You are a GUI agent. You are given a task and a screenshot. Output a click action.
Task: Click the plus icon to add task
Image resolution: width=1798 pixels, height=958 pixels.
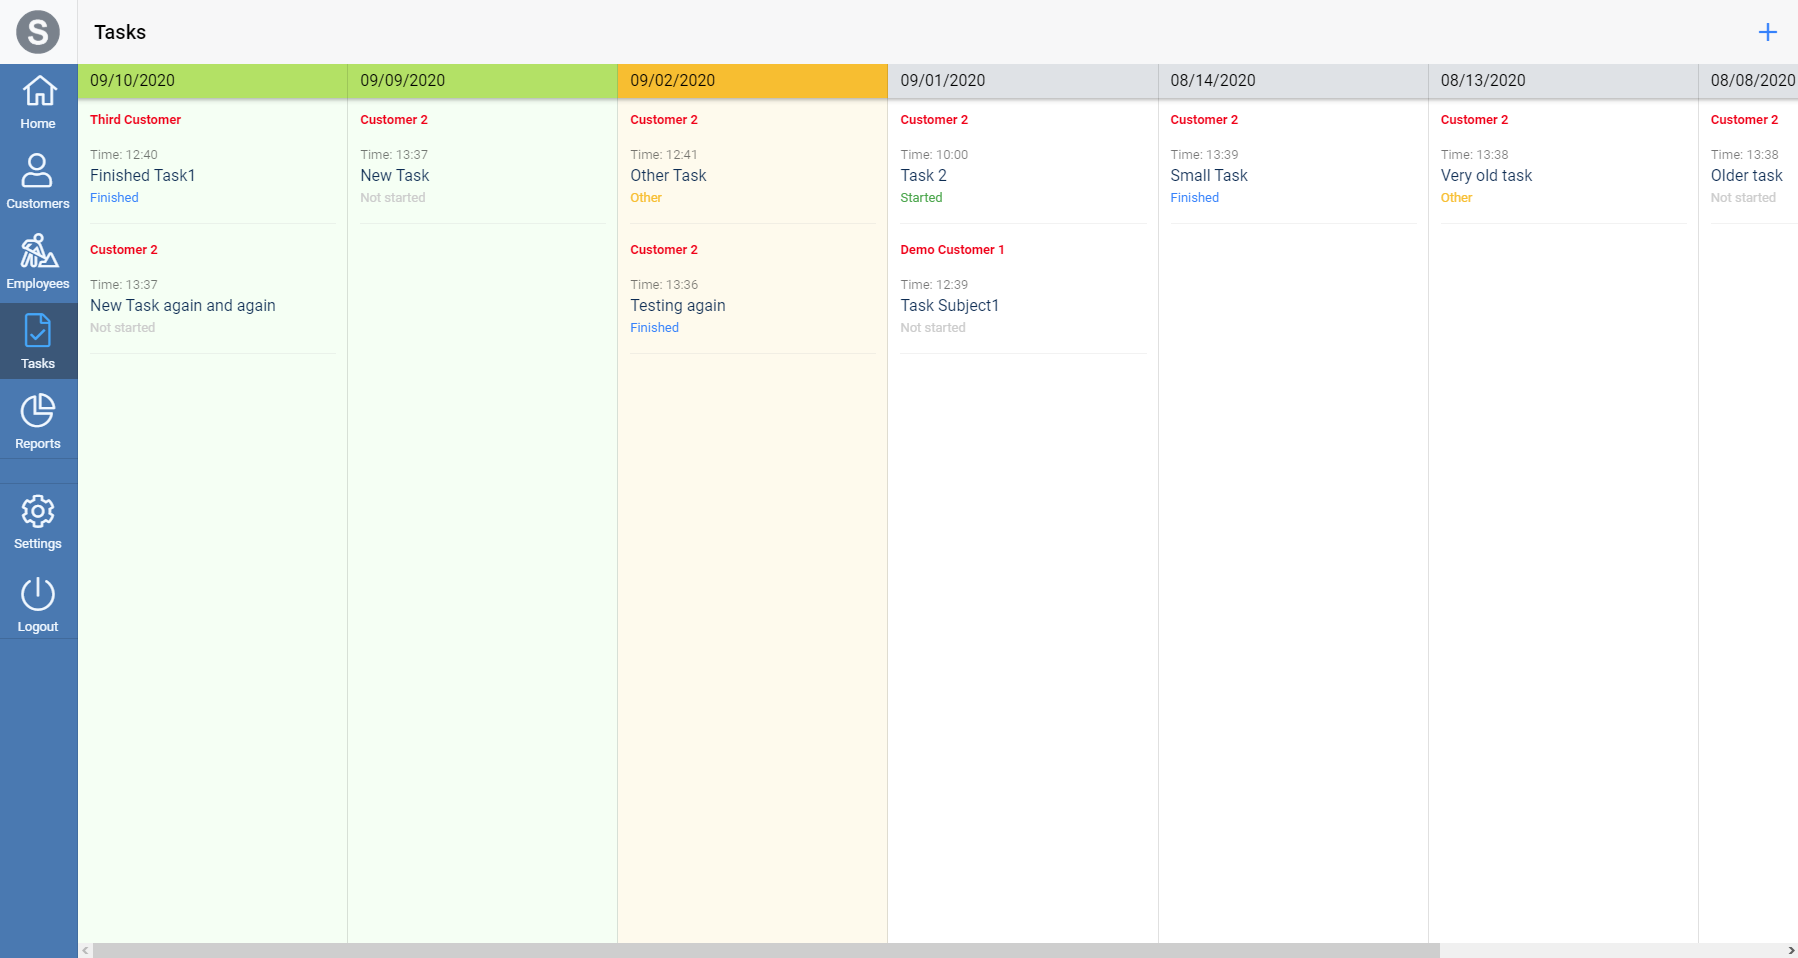1767,32
